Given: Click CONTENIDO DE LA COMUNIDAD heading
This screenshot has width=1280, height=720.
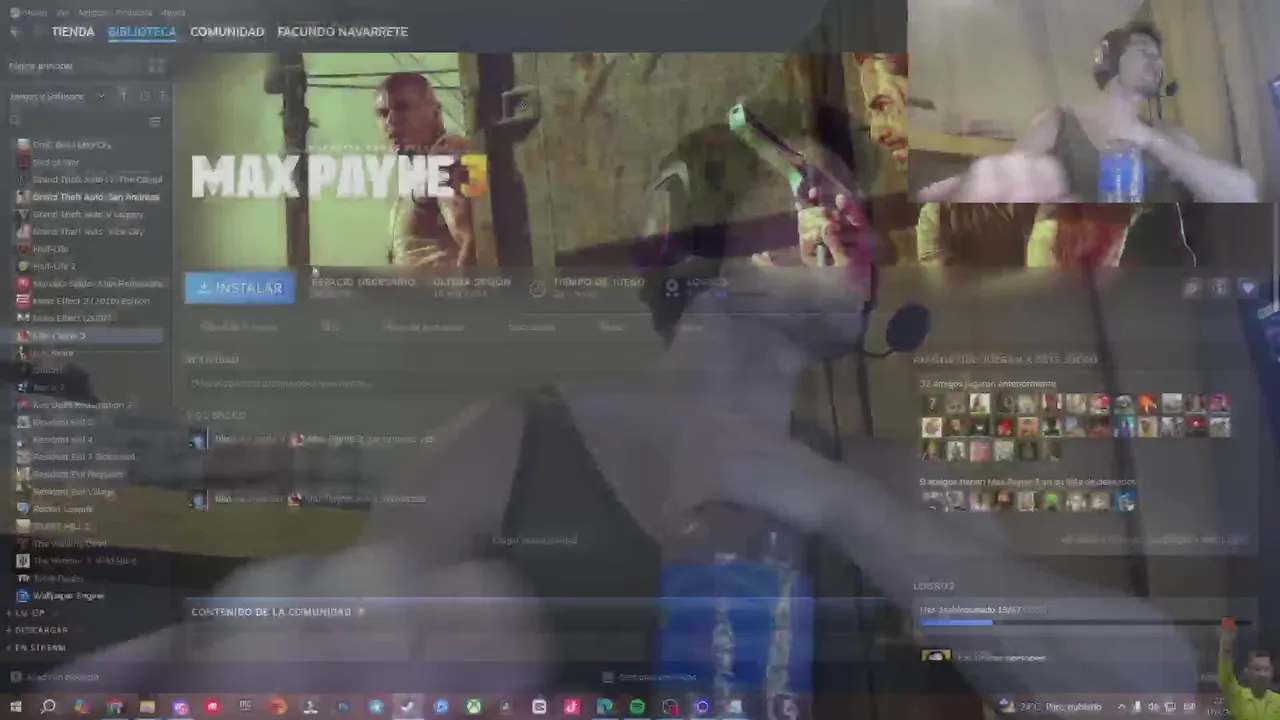Looking at the screenshot, I should pyautogui.click(x=271, y=612).
